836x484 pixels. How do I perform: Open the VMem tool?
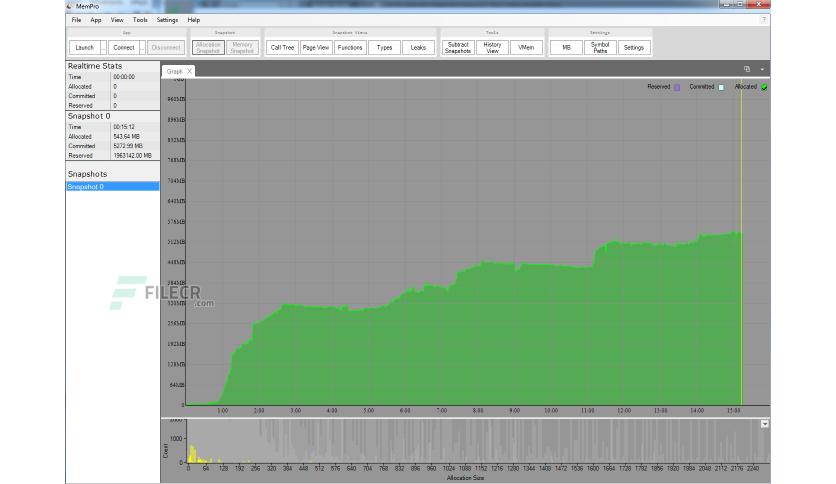point(526,47)
